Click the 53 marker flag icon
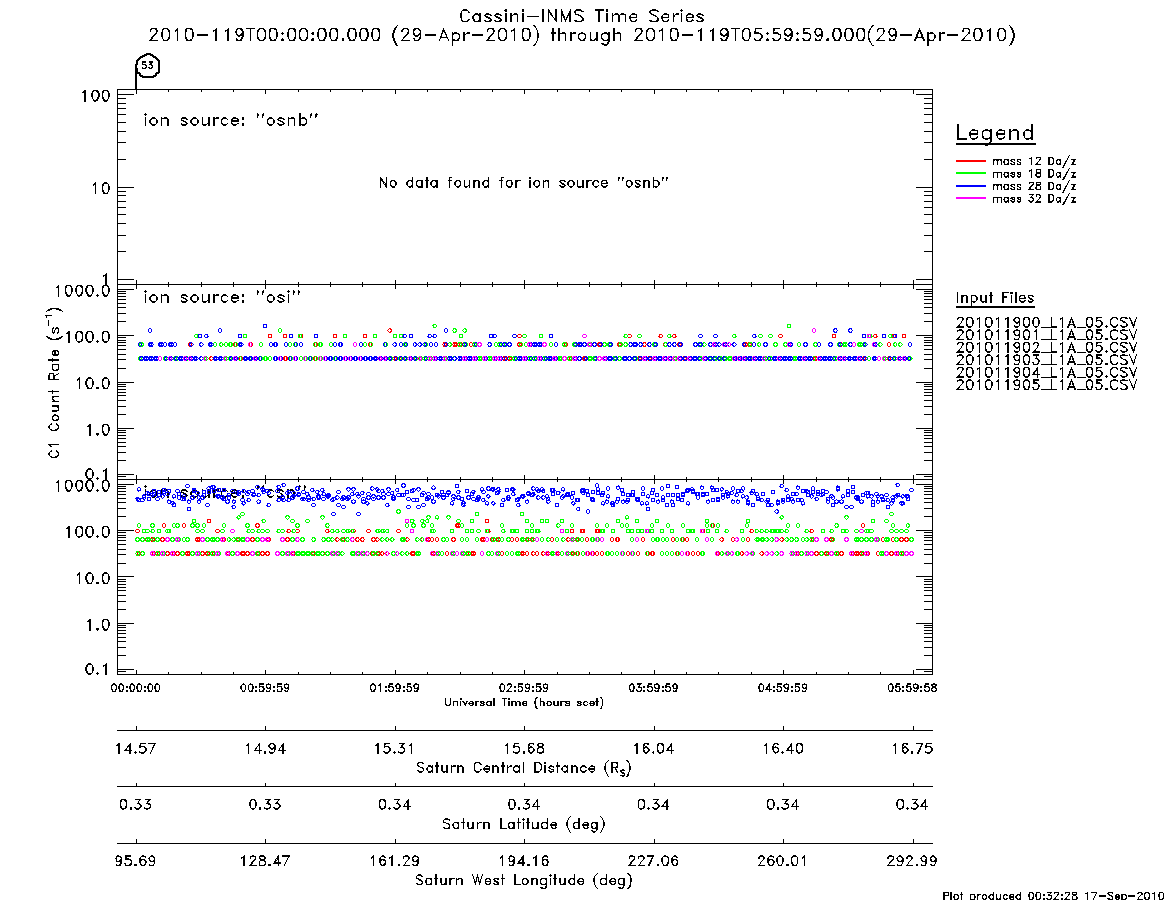 click(x=147, y=66)
